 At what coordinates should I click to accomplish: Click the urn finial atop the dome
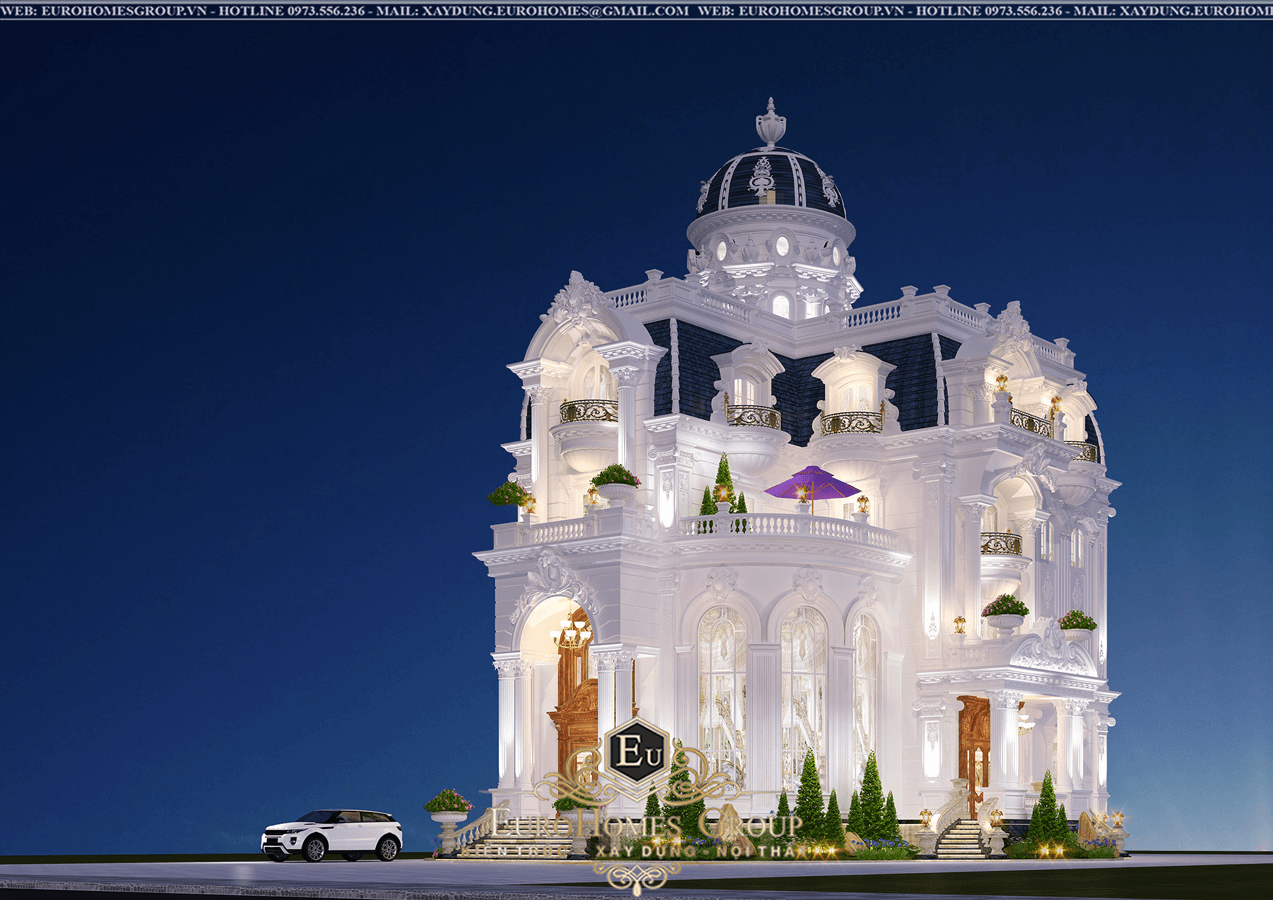point(770,124)
